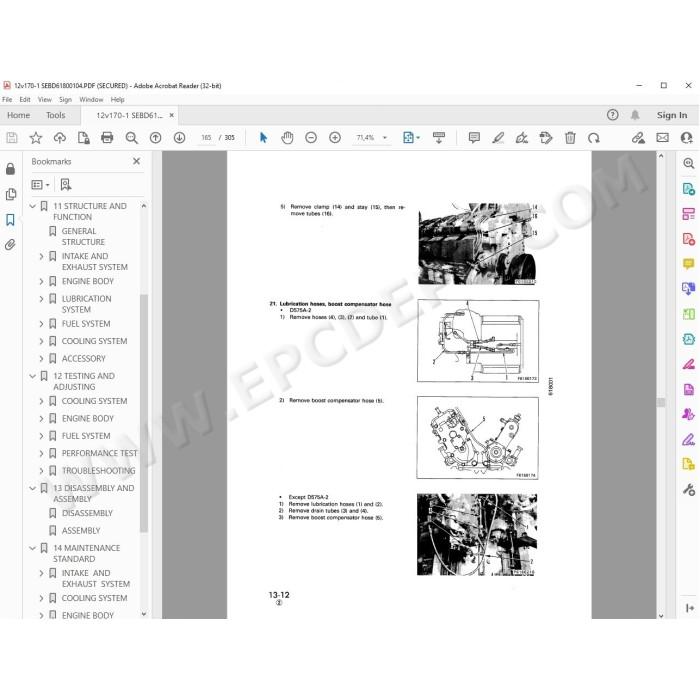Expand TROUBLESHOOTING bookmark
Viewport: 700px width, 700px height.
click(42, 471)
